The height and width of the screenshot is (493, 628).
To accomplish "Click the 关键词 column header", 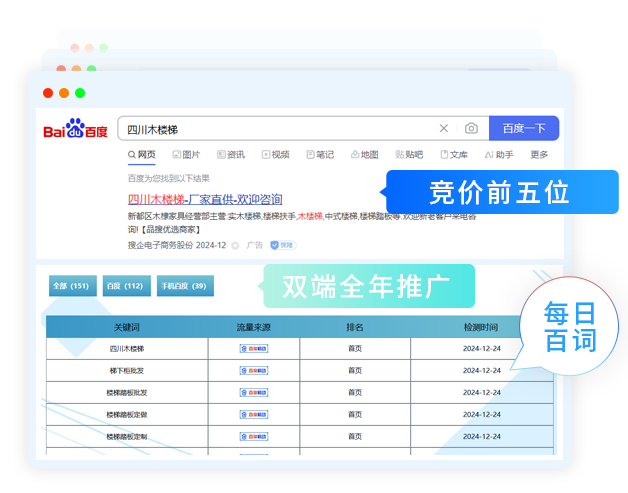I will coord(127,327).
